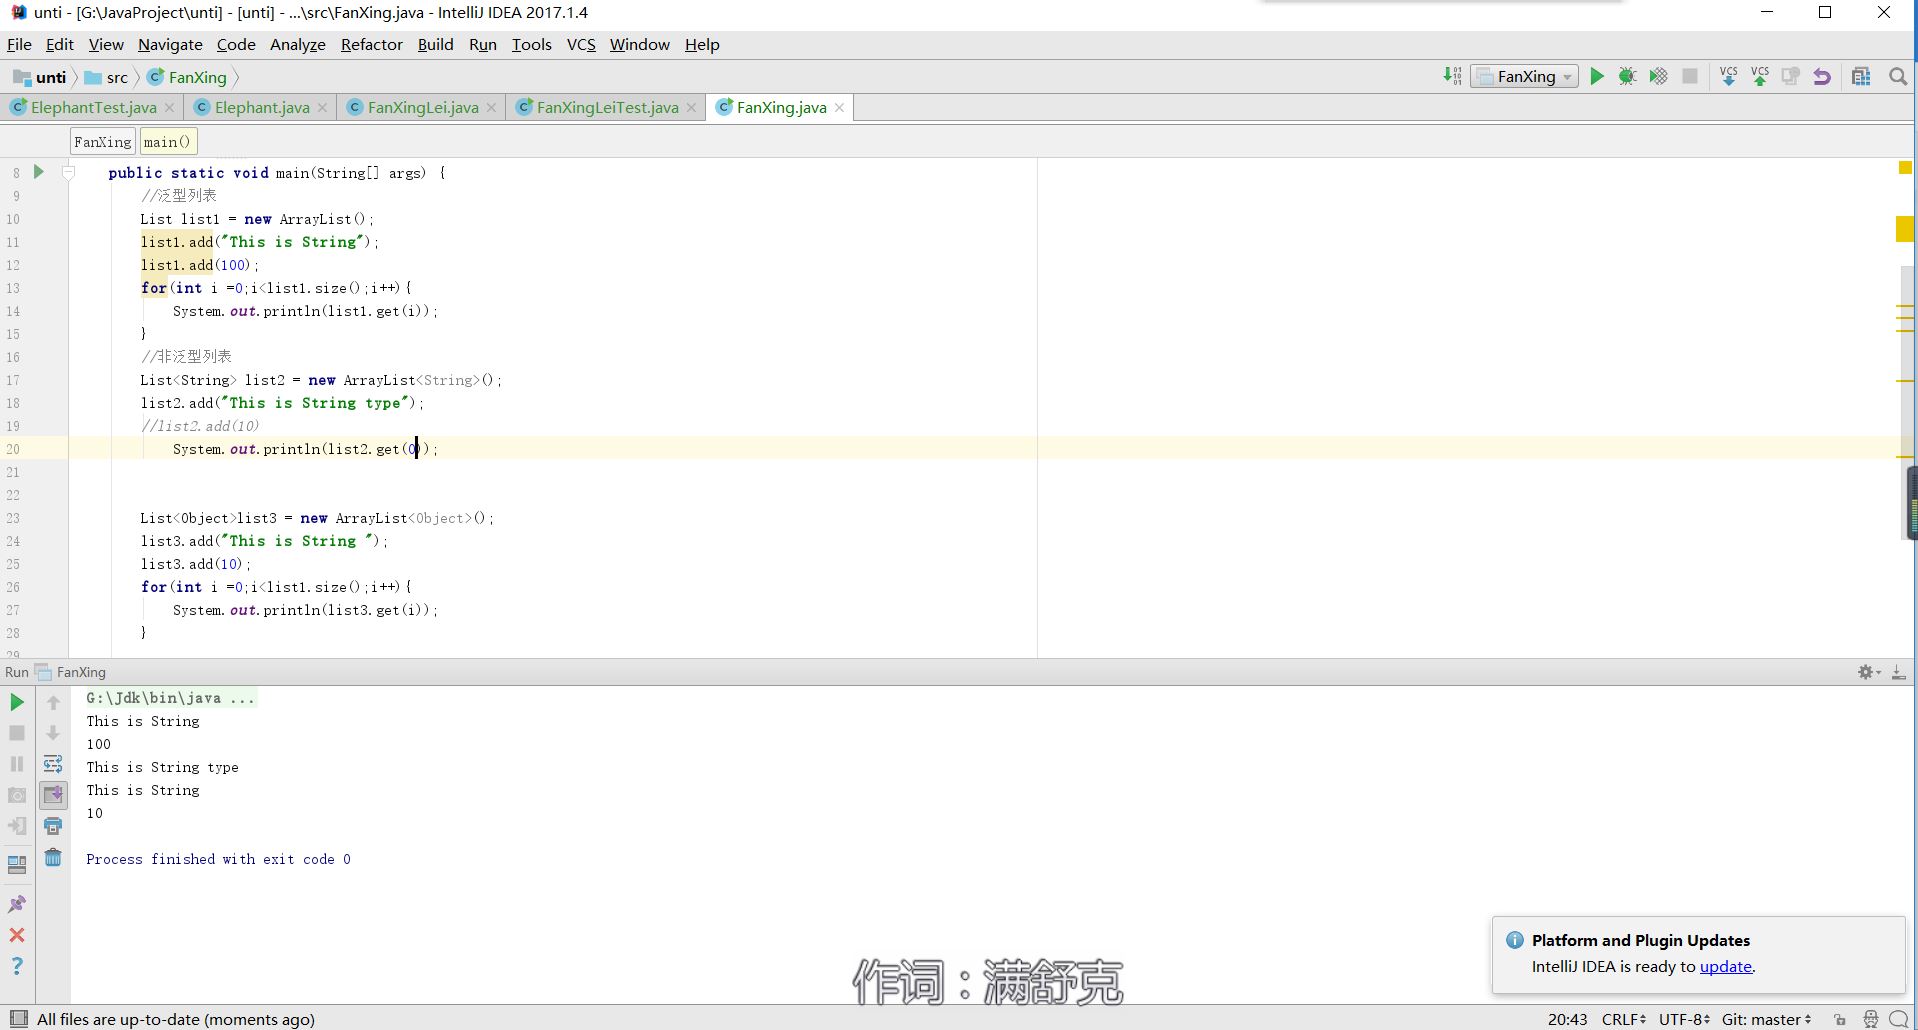Click the main() method breadcrumb
This screenshot has width=1918, height=1030.
pyautogui.click(x=167, y=142)
